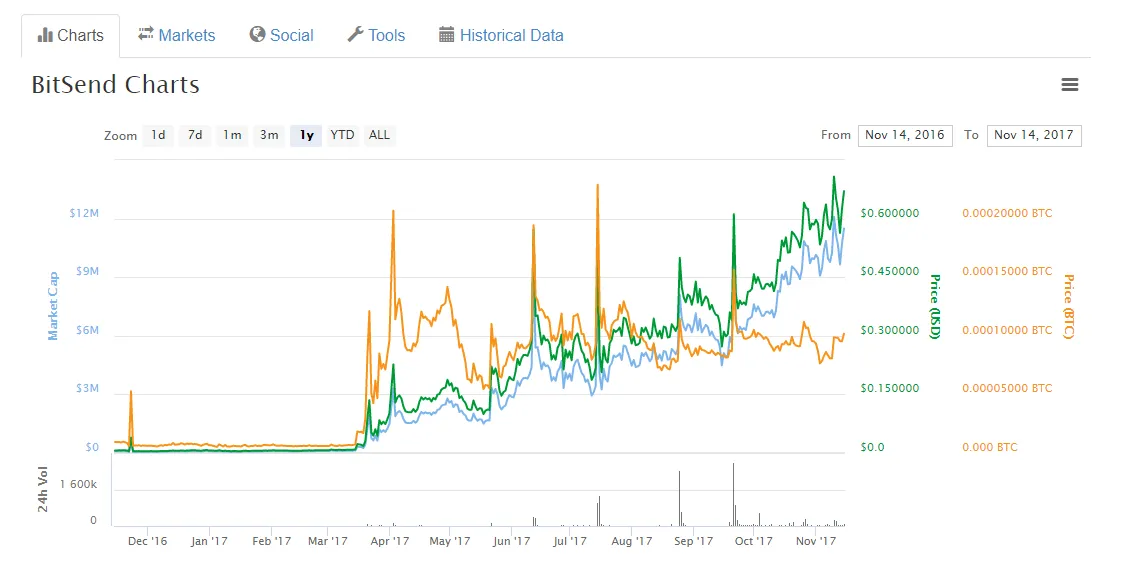The width and height of the screenshot is (1137, 563).
Task: Switch to the Markets tab
Action: pyautogui.click(x=177, y=35)
